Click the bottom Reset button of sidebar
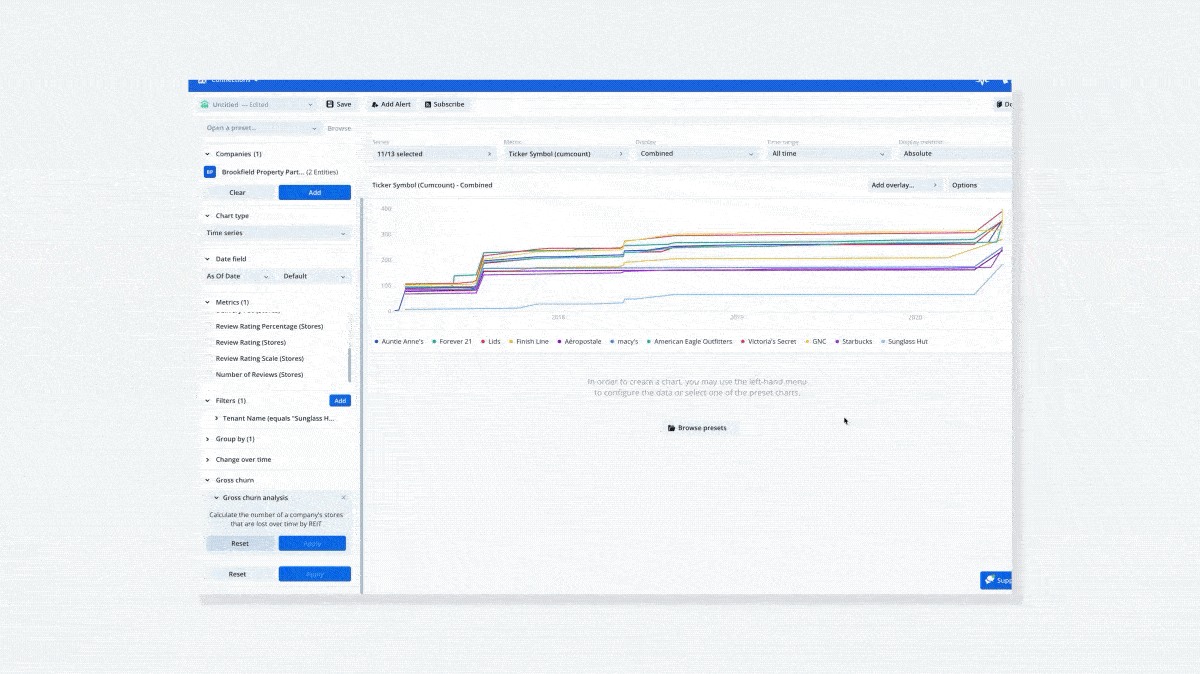1200x674 pixels. point(237,574)
